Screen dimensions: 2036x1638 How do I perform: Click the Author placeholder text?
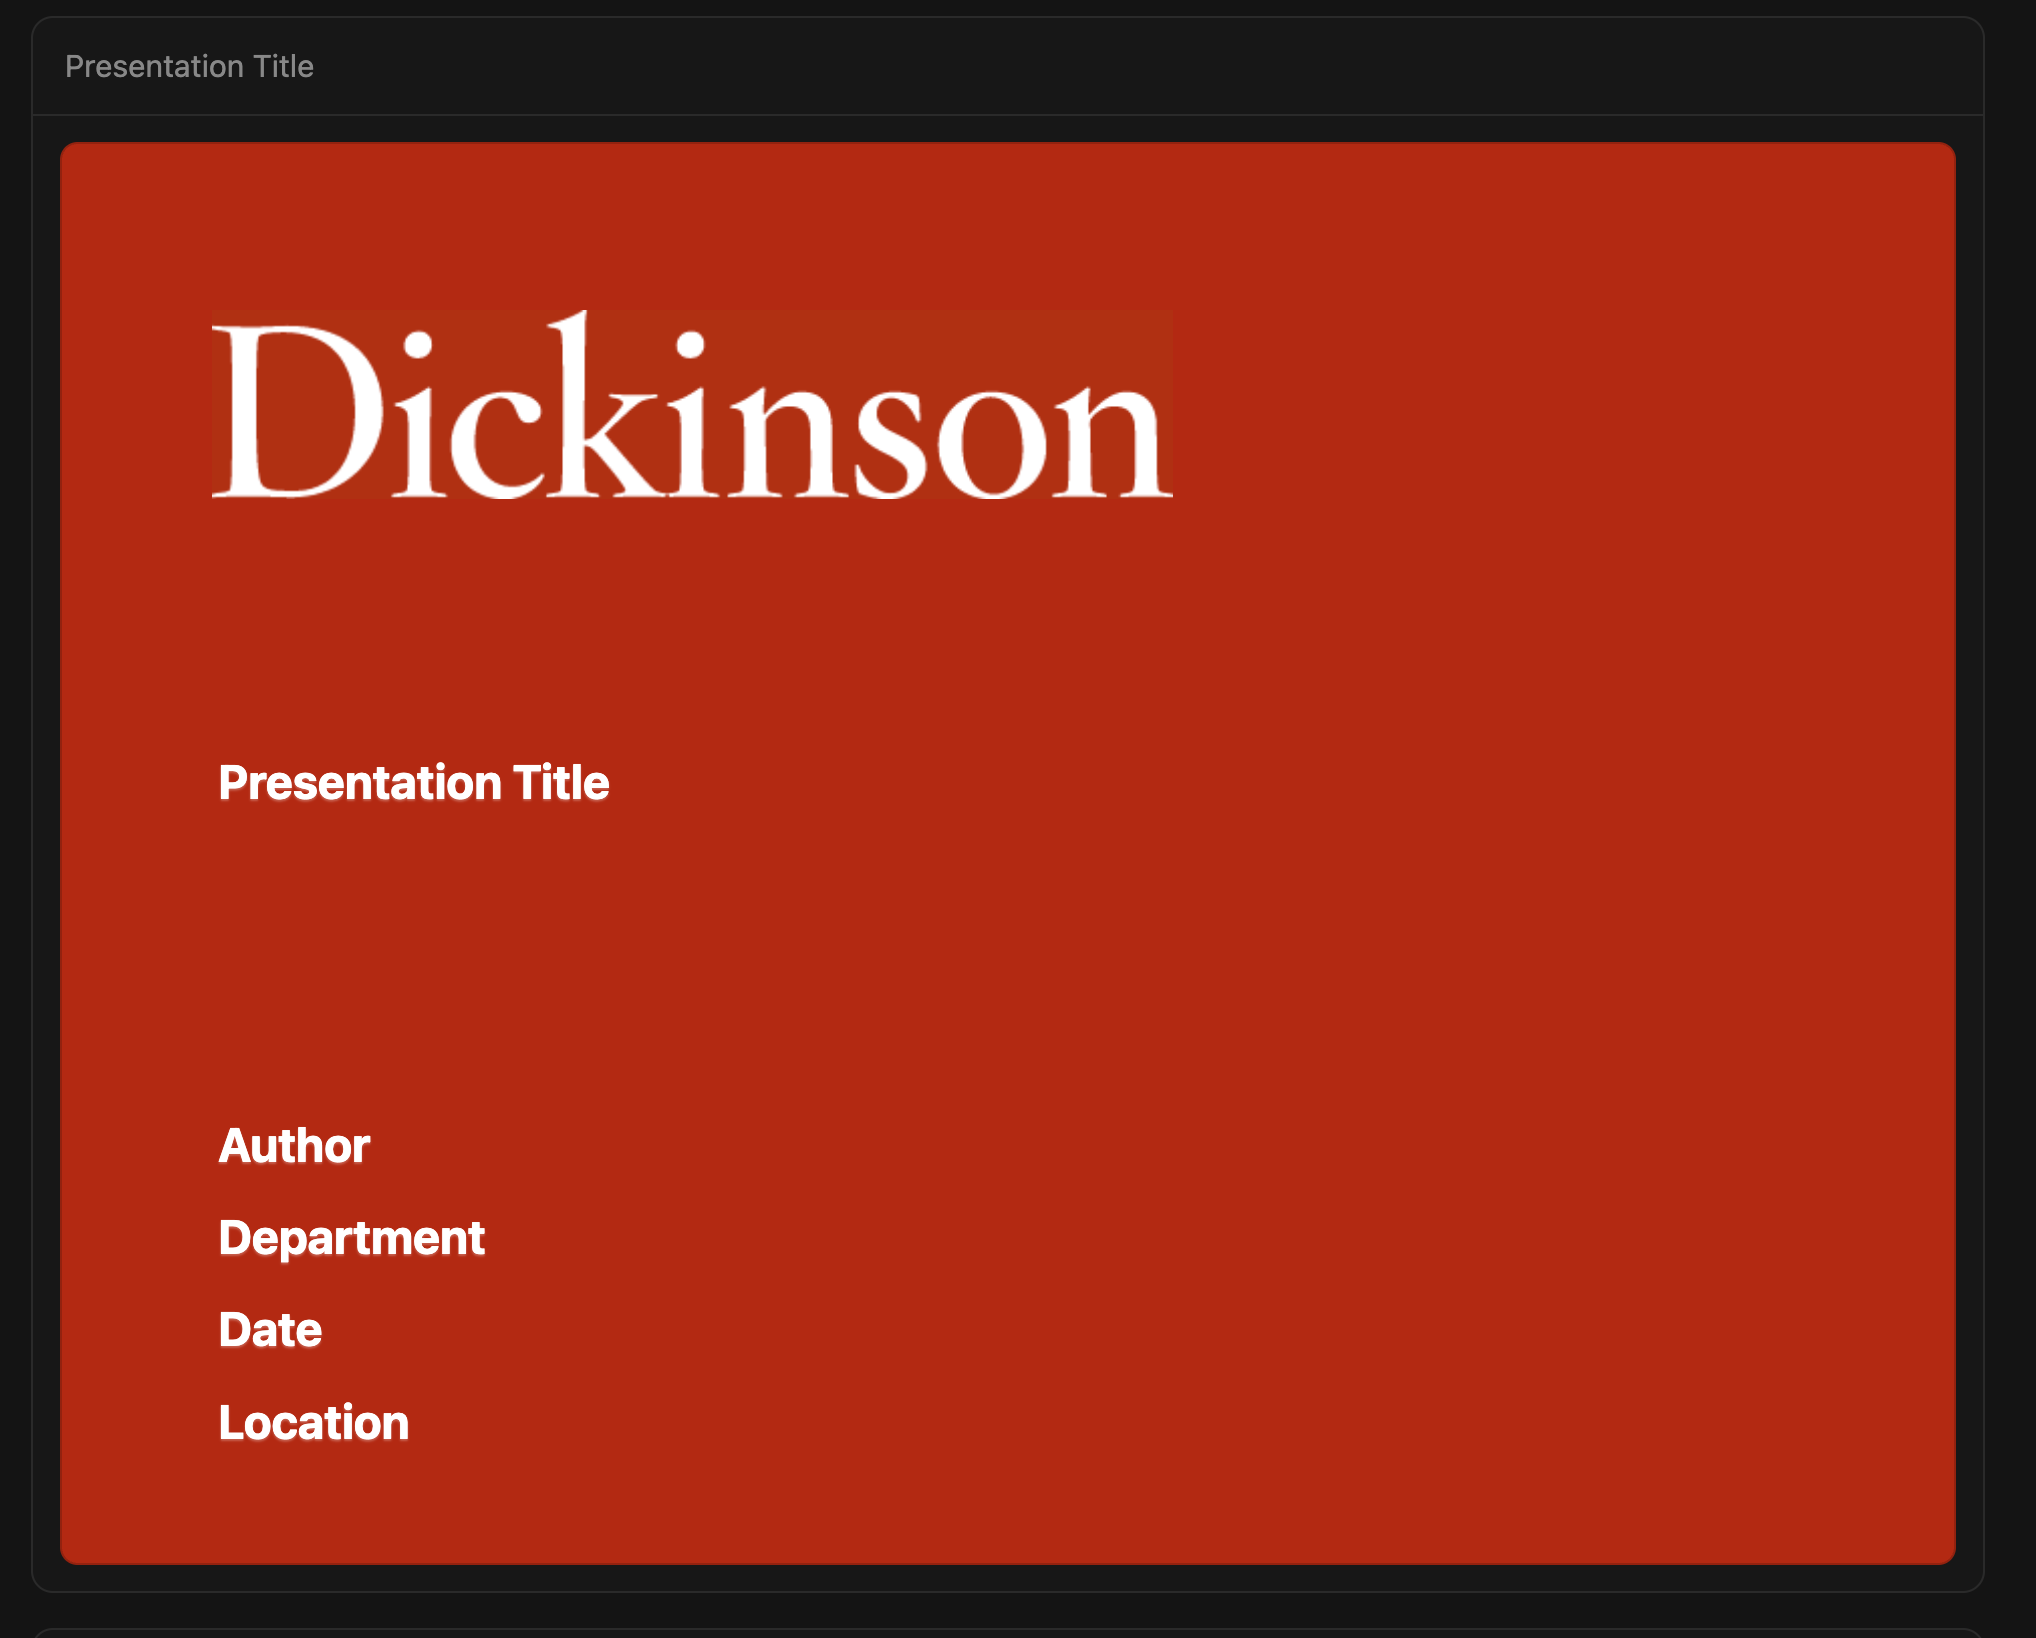(x=293, y=1145)
